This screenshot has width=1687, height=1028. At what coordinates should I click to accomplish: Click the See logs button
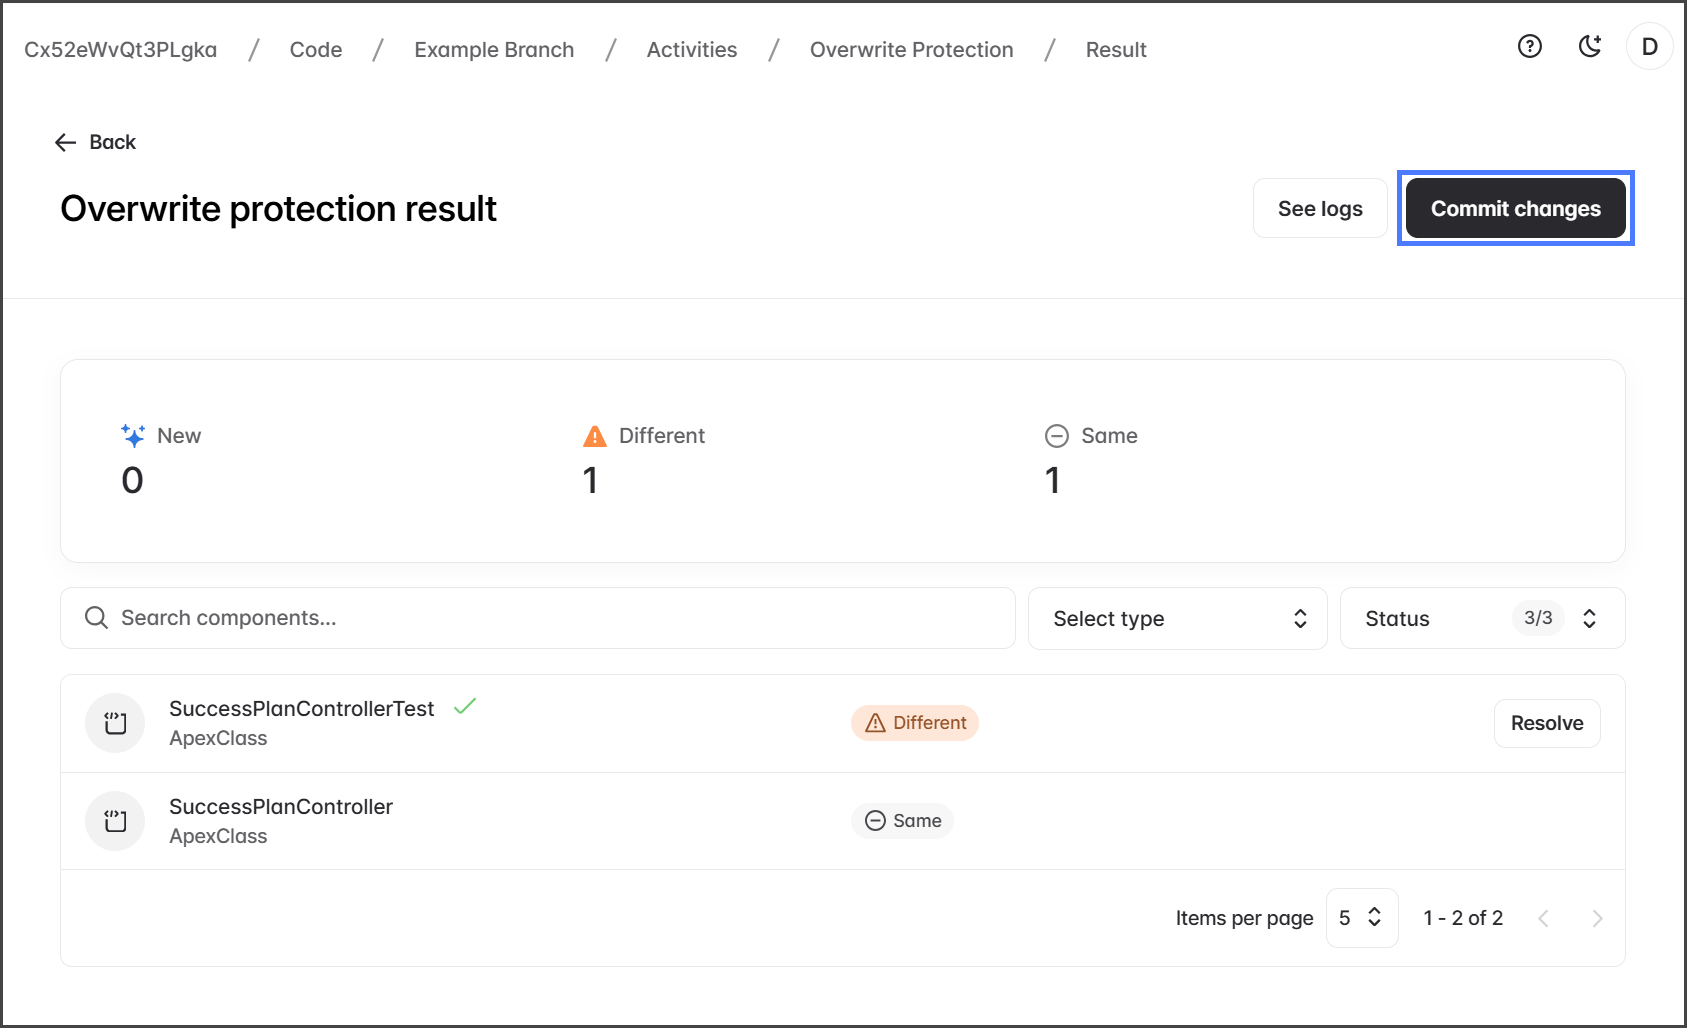click(x=1319, y=209)
